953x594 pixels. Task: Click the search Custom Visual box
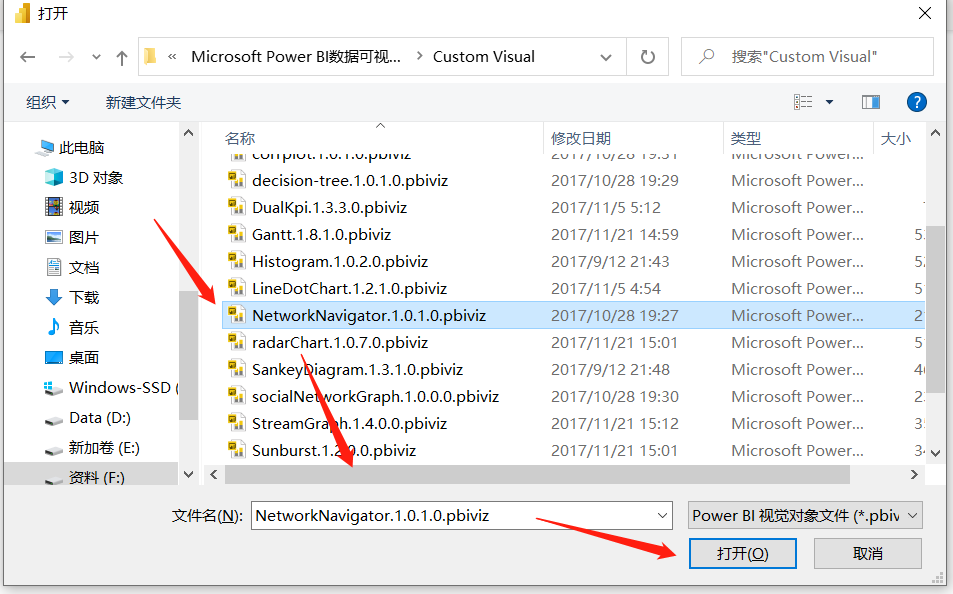point(807,57)
